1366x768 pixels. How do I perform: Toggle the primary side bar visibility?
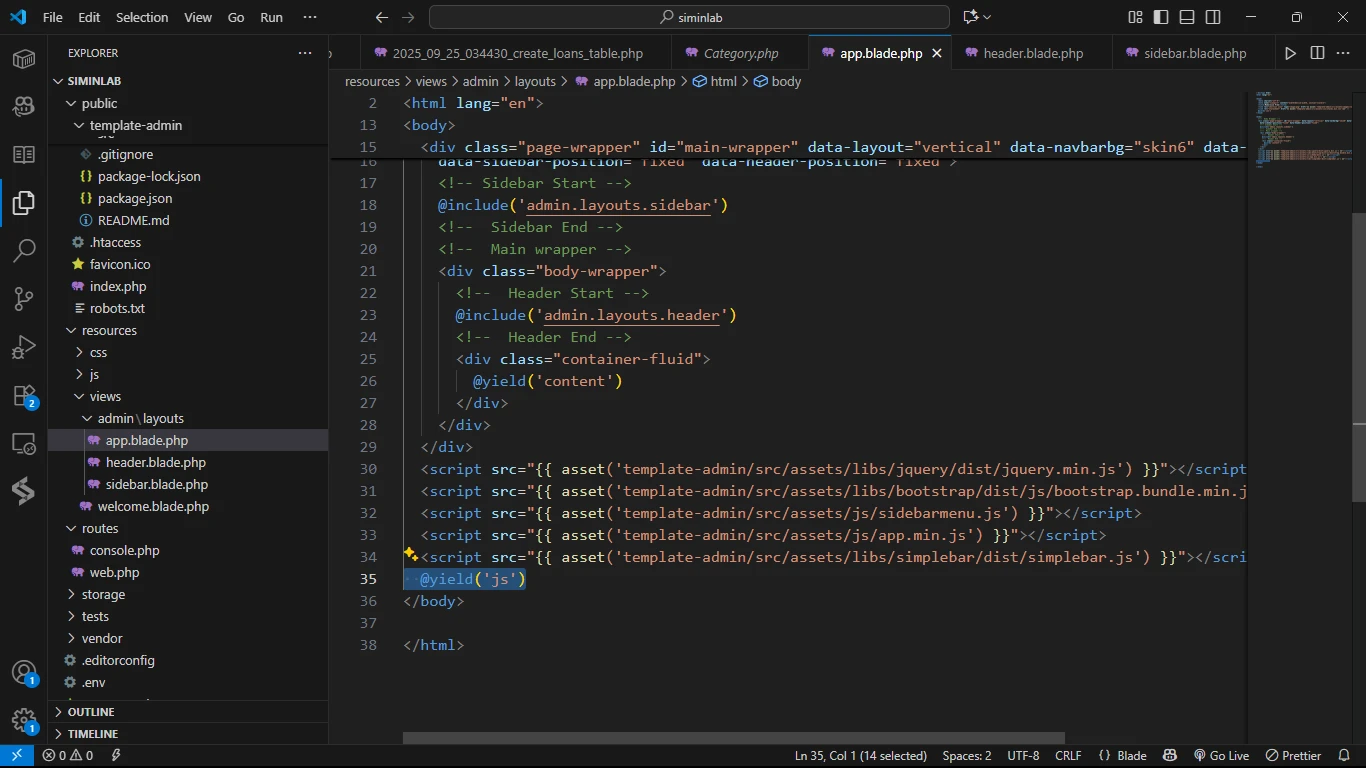pyautogui.click(x=1161, y=17)
